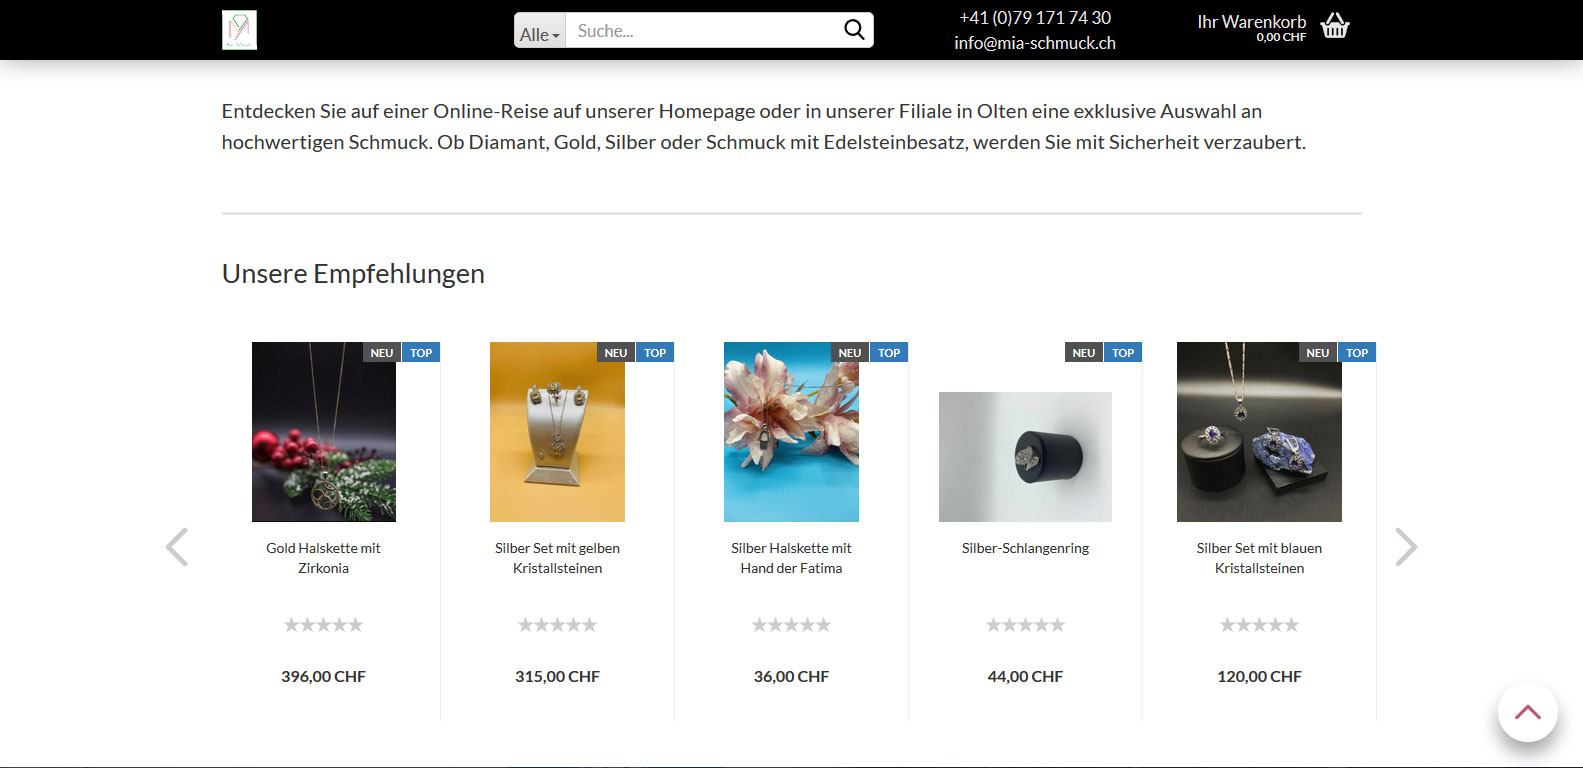1583x768 pixels.
Task: Call the phone number +41 (0)79 171 74 30
Action: [1035, 18]
